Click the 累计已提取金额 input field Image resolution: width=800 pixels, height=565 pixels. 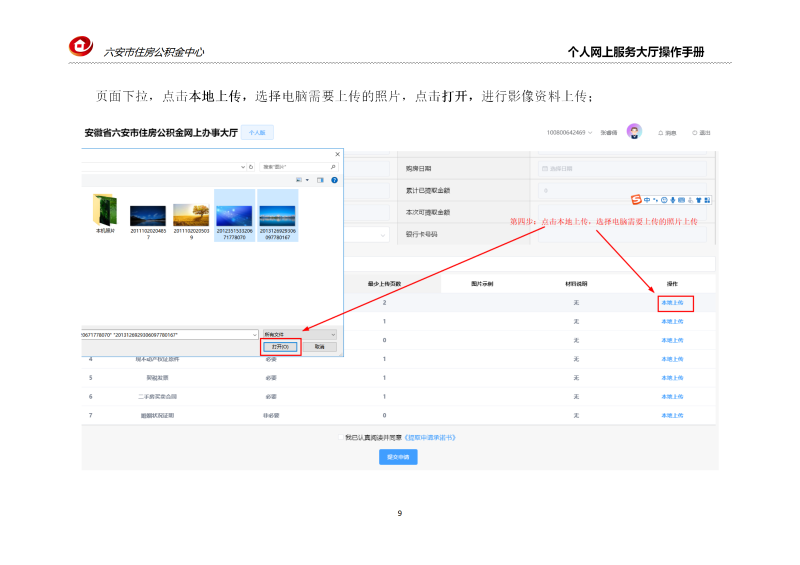click(622, 190)
